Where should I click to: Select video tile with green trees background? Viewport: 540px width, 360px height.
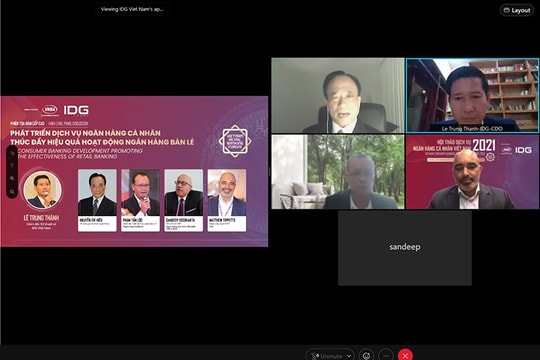tap(338, 172)
